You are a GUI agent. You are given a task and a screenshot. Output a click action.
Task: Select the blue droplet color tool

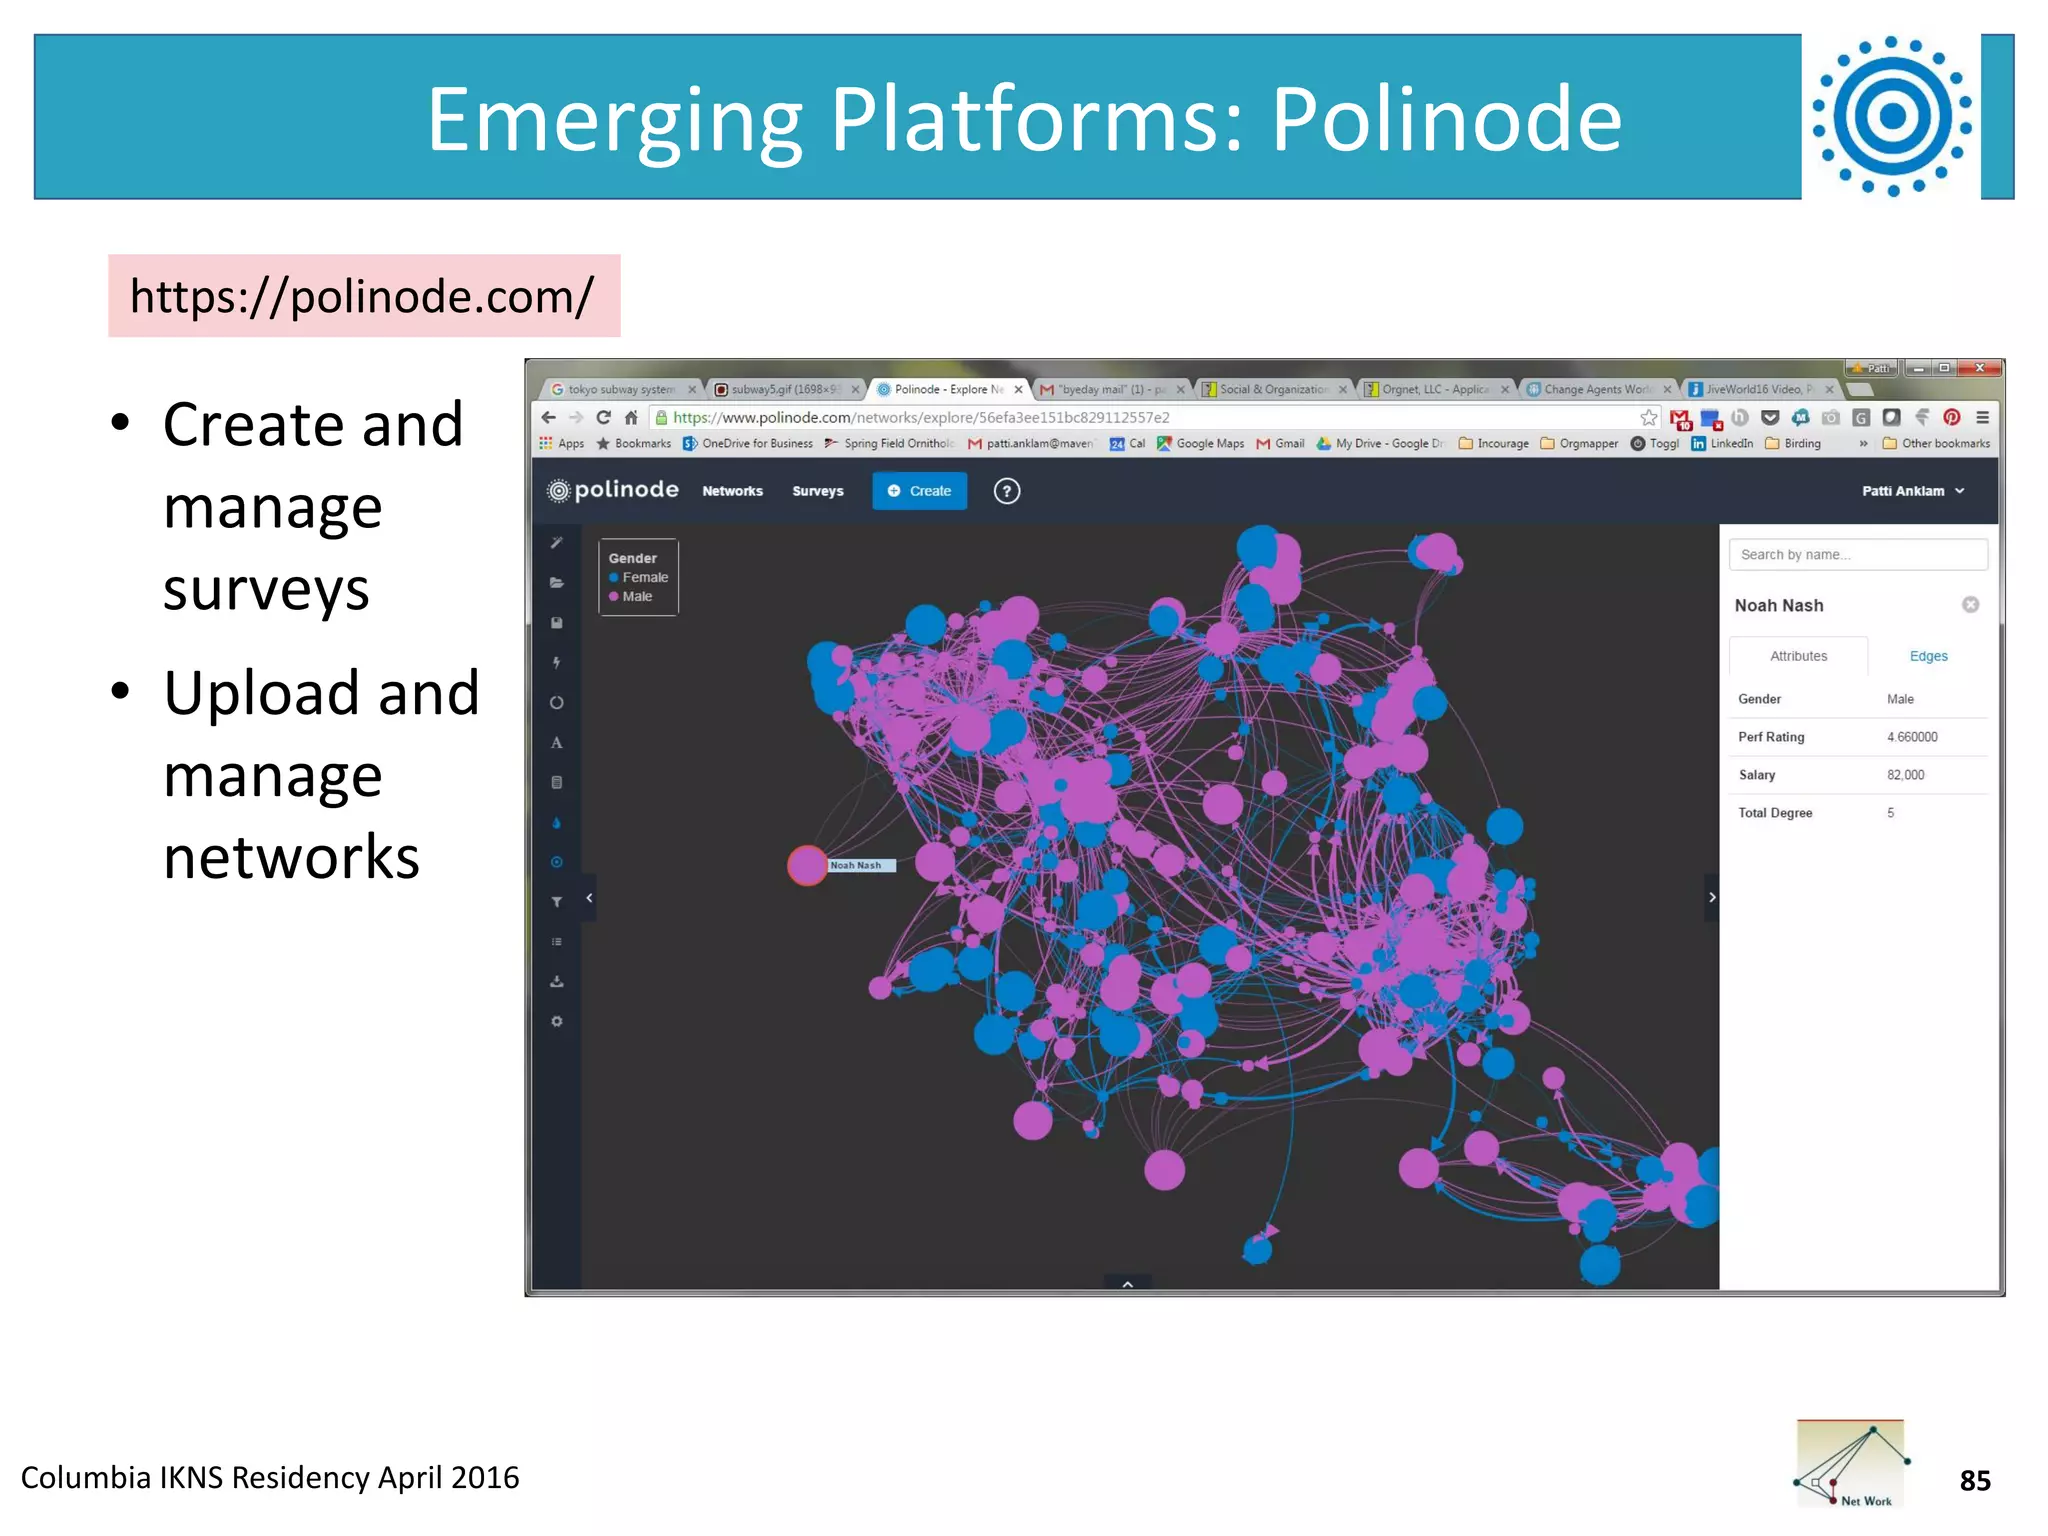557,823
